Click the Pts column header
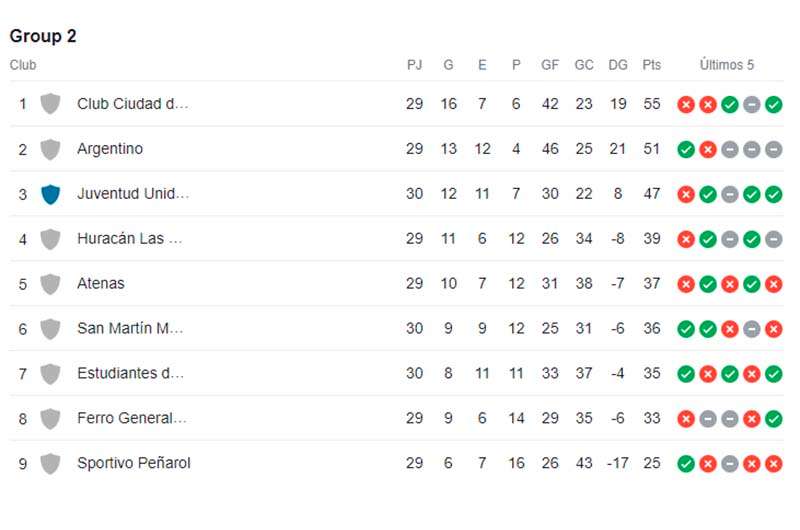Image resolution: width=800 pixels, height=530 pixels. (x=652, y=65)
